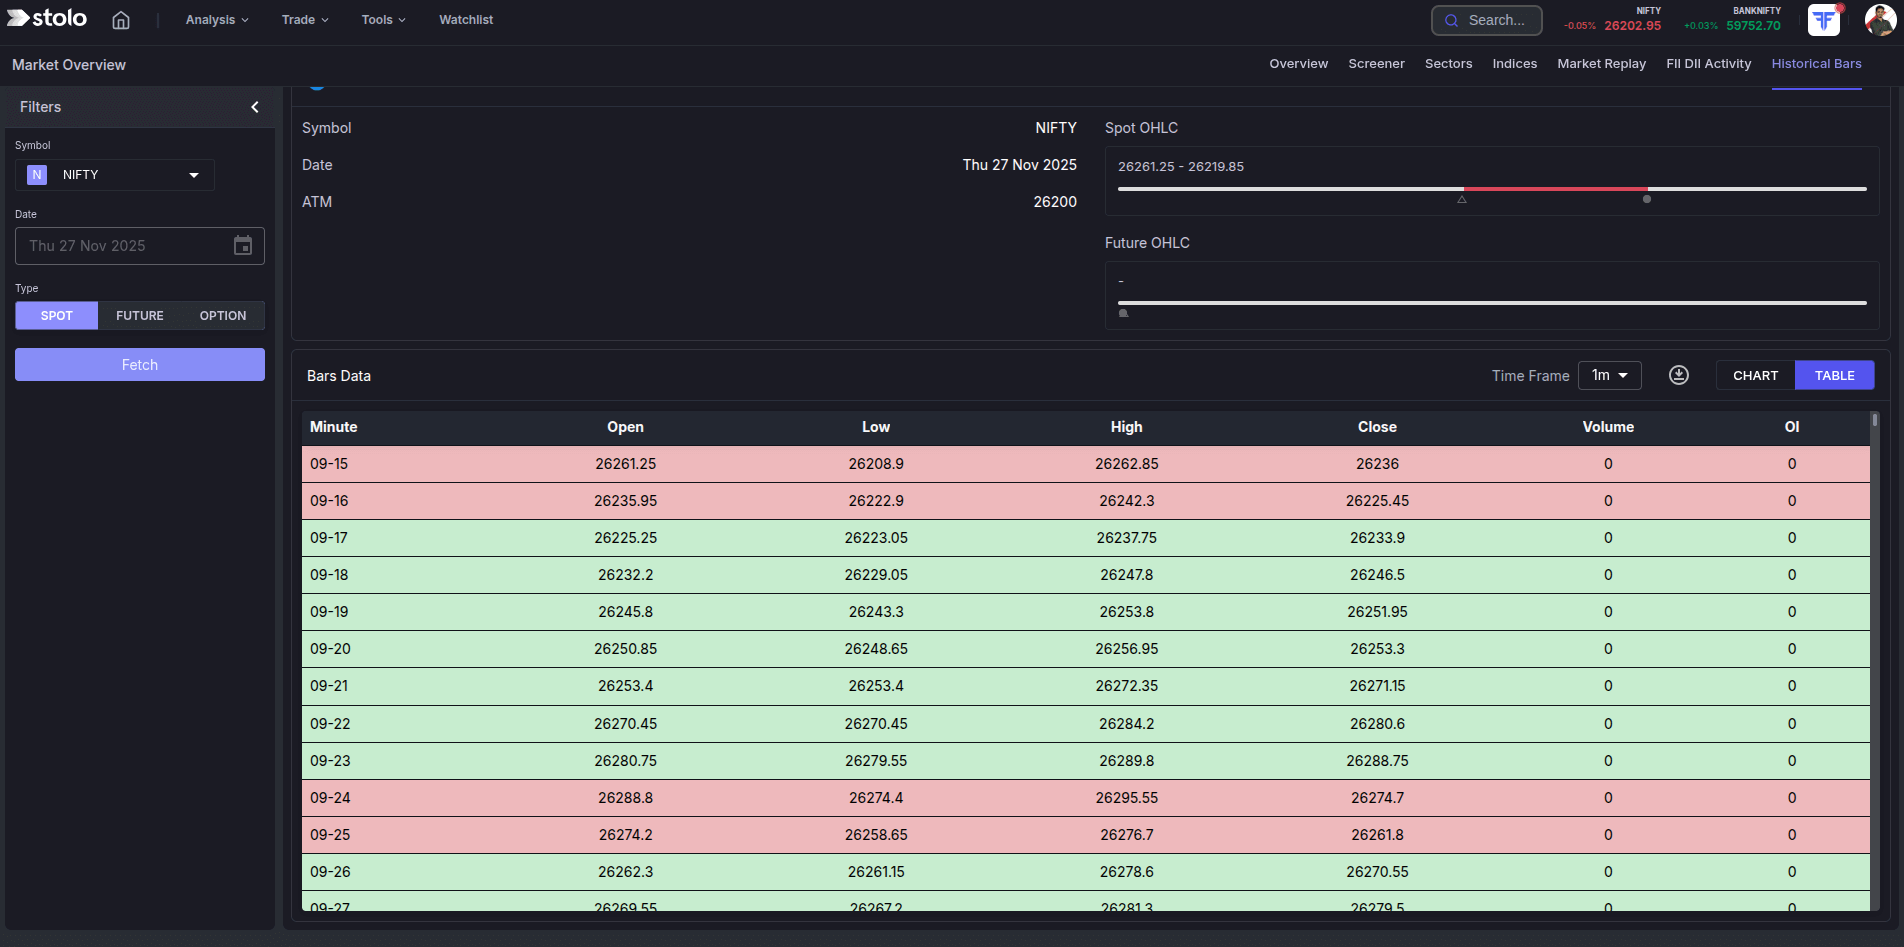Switch to the FII DII Activity tab

(1708, 63)
